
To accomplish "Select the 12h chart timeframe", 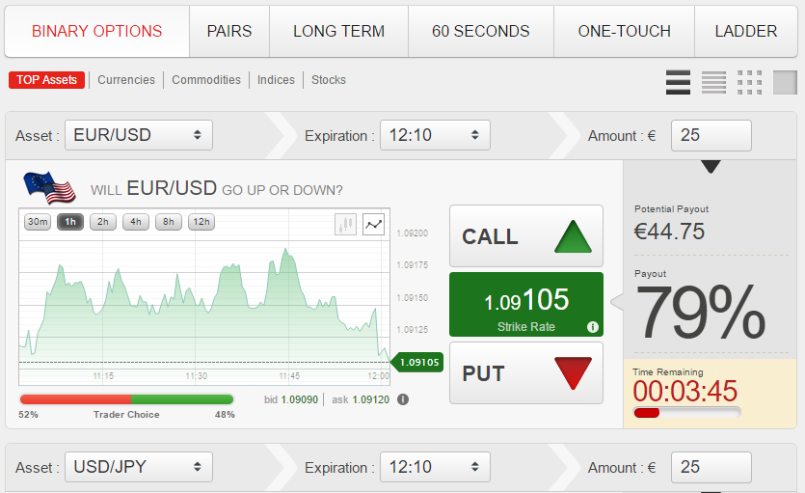I will coord(202,222).
